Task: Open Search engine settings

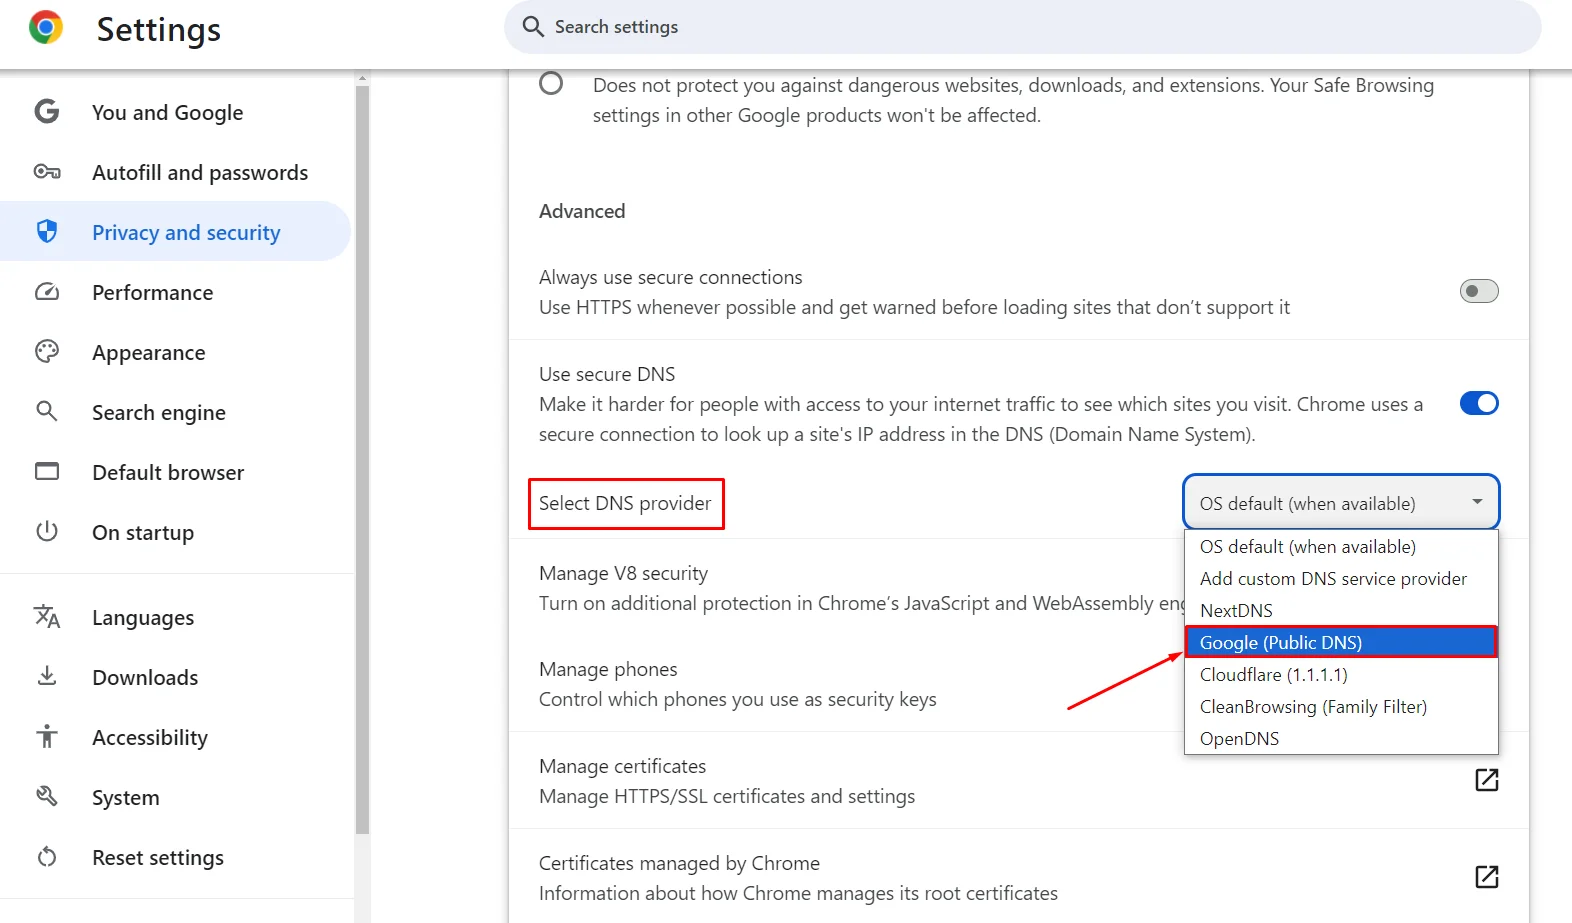Action: pos(175,412)
